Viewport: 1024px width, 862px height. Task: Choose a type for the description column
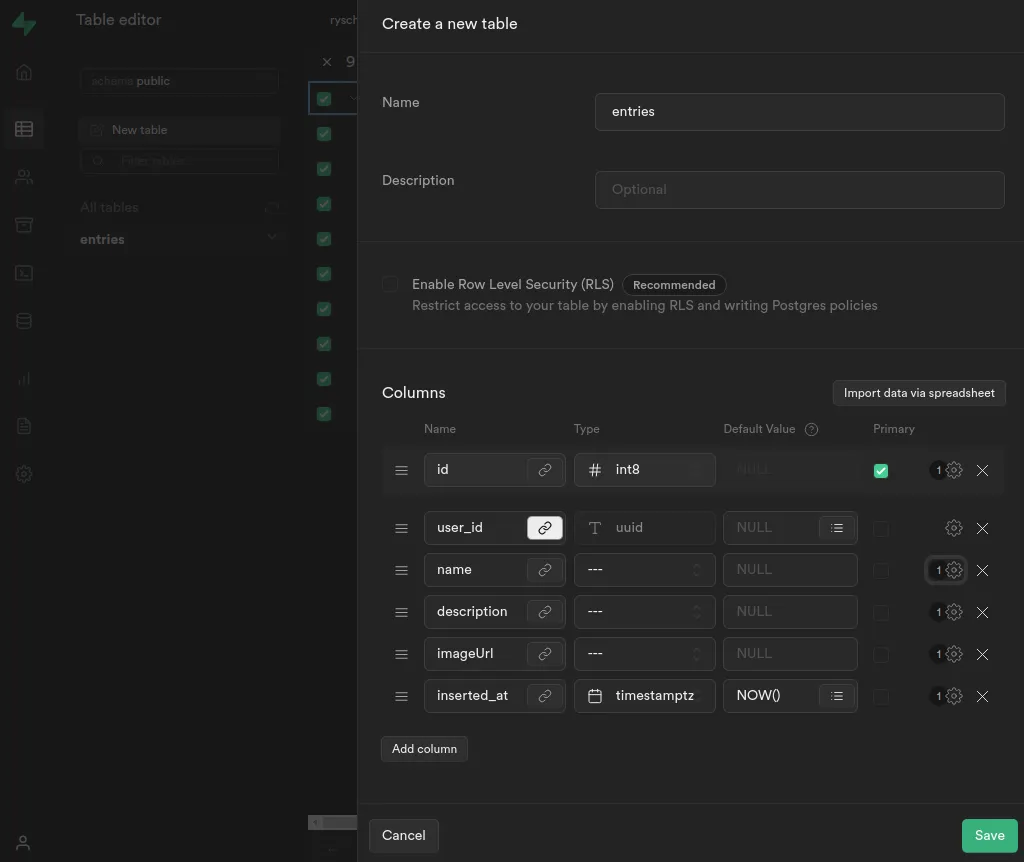coord(645,612)
